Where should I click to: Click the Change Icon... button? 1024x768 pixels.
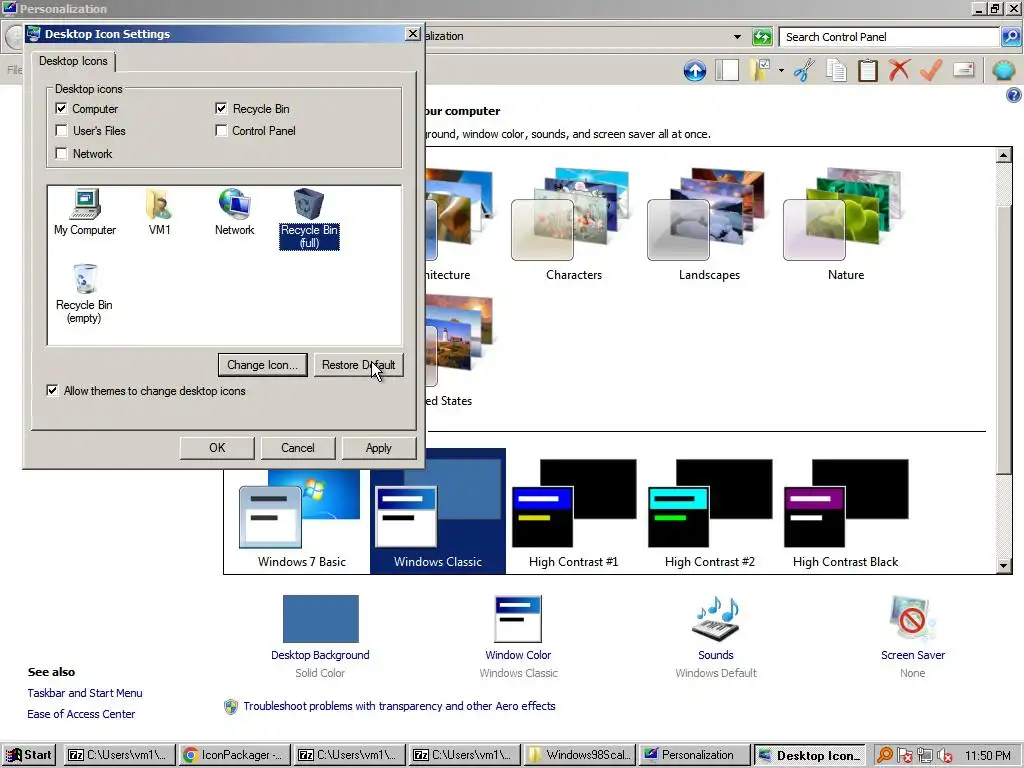[263, 365]
